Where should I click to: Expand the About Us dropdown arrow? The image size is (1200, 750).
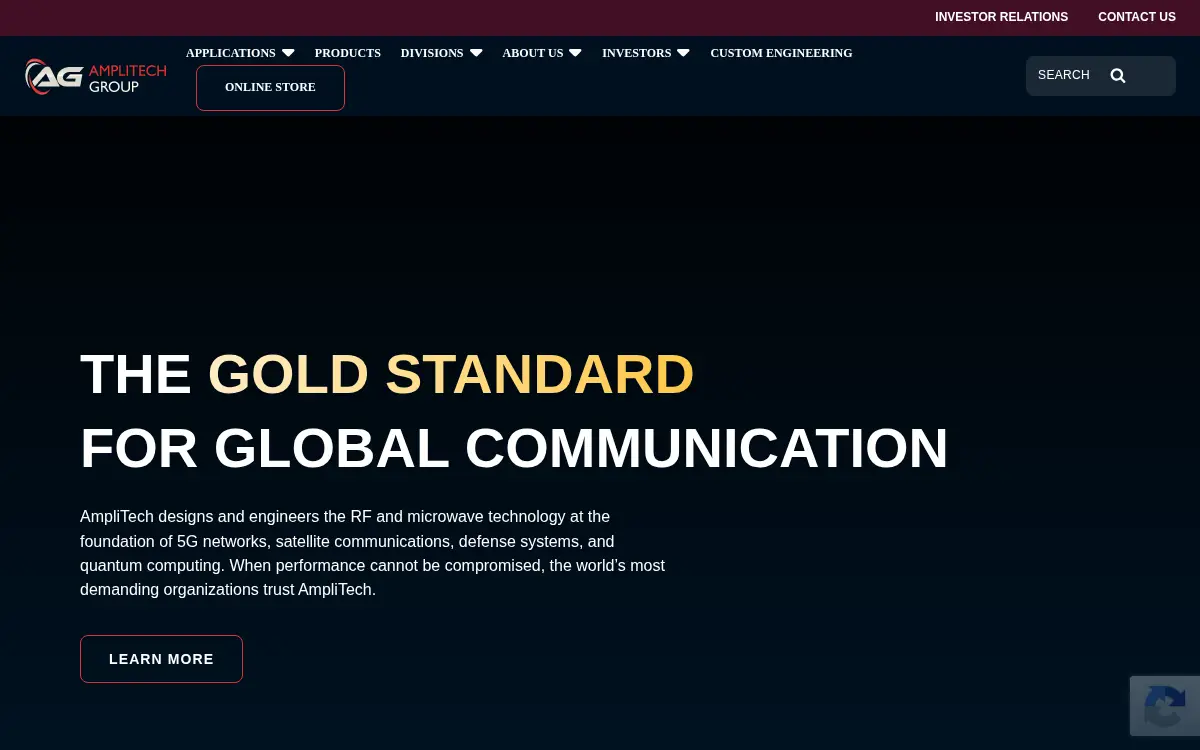(575, 53)
